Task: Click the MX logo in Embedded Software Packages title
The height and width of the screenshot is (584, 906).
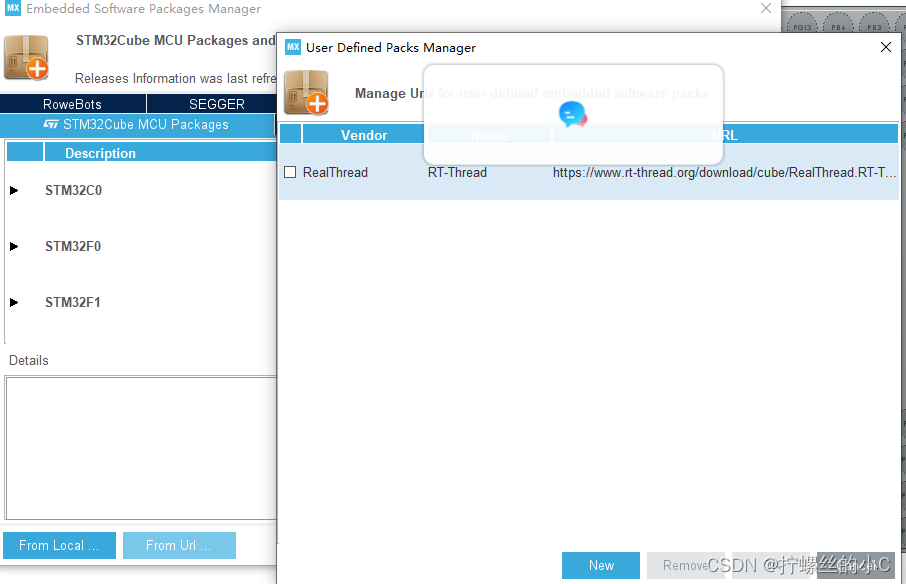Action: coord(13,8)
